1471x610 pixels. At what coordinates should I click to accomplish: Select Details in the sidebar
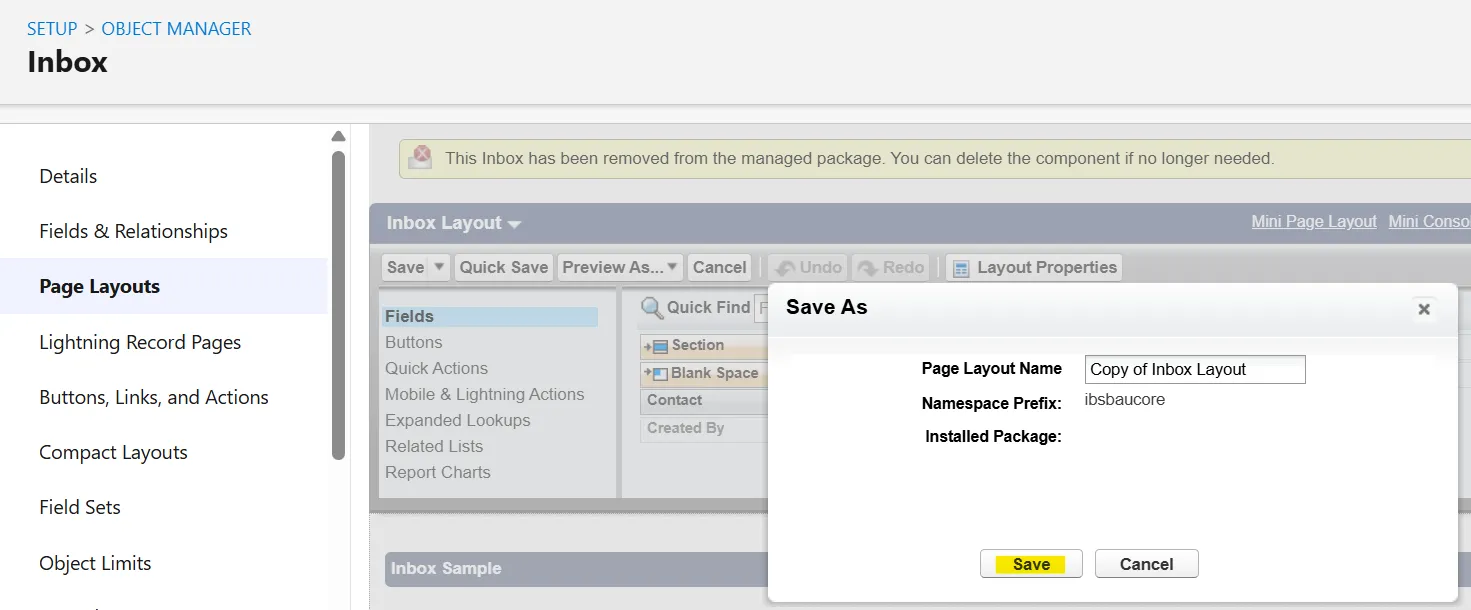coord(68,176)
